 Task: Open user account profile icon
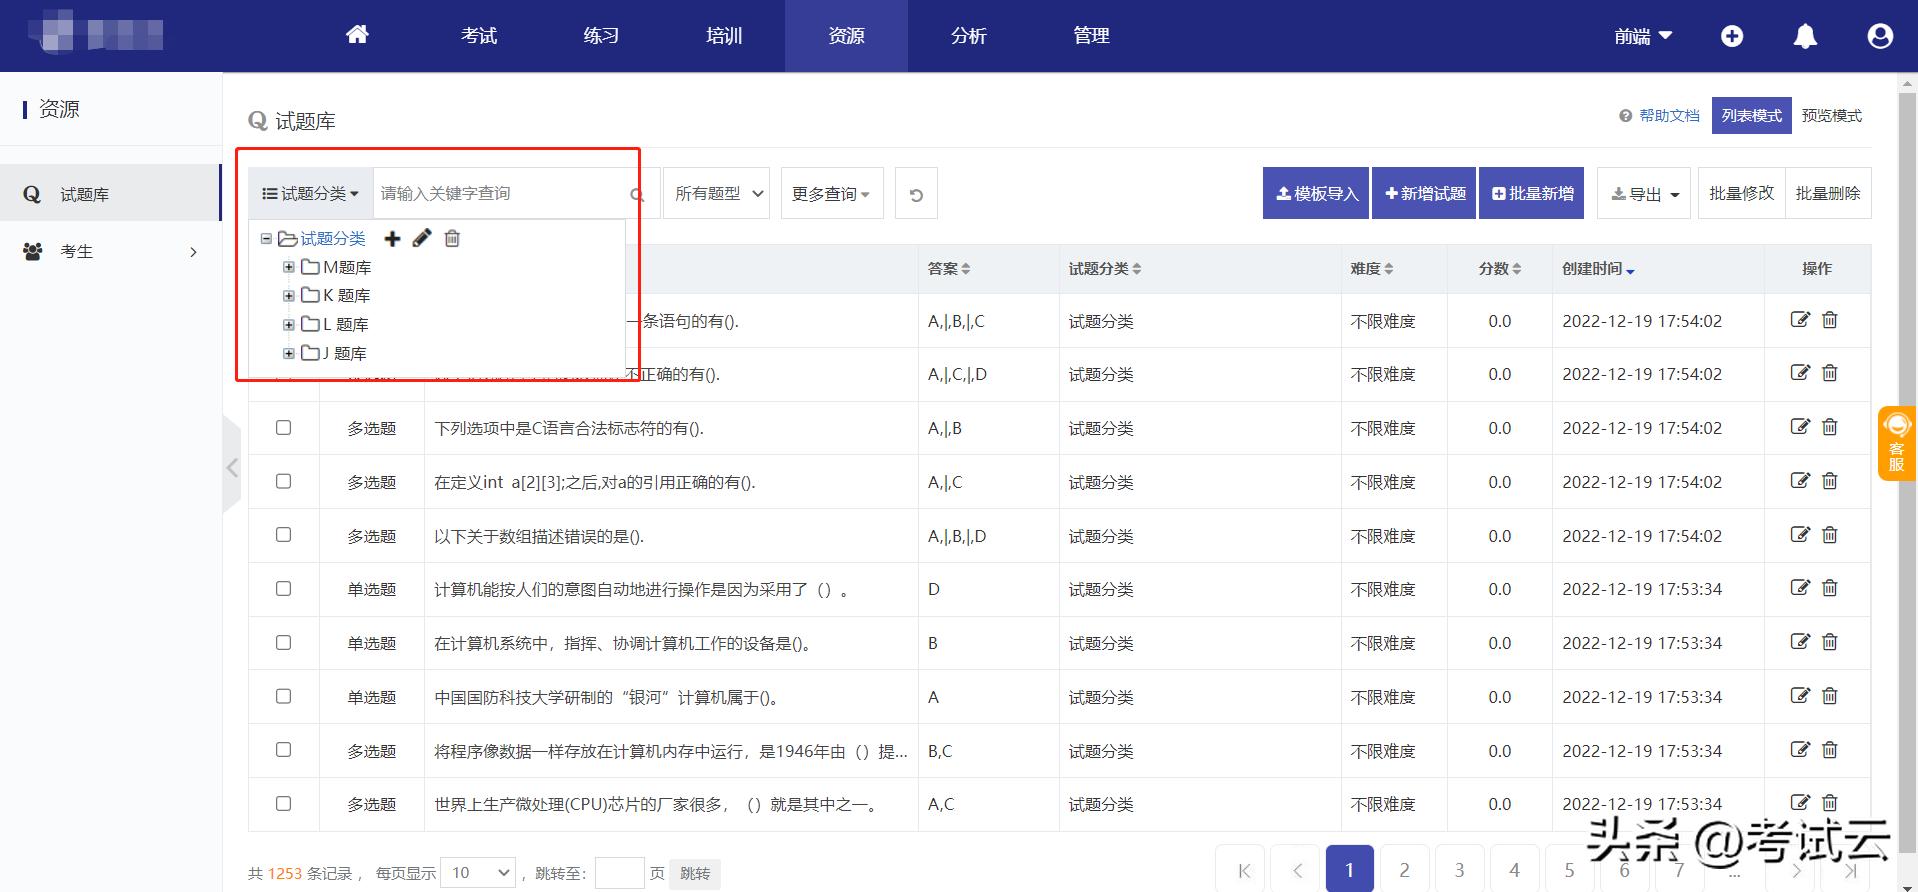(1880, 36)
